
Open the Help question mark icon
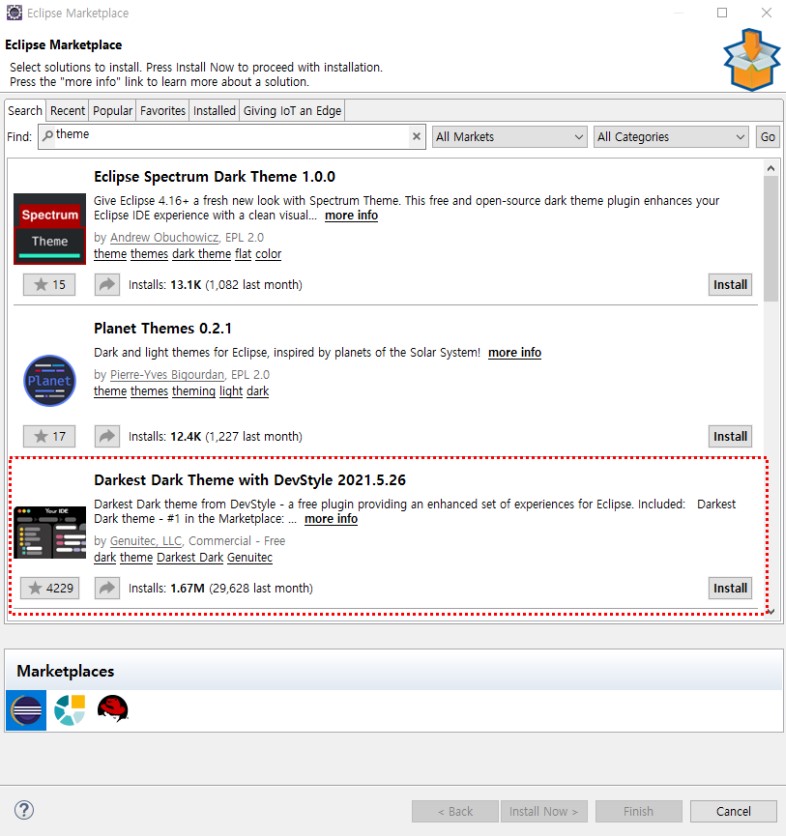point(24,810)
